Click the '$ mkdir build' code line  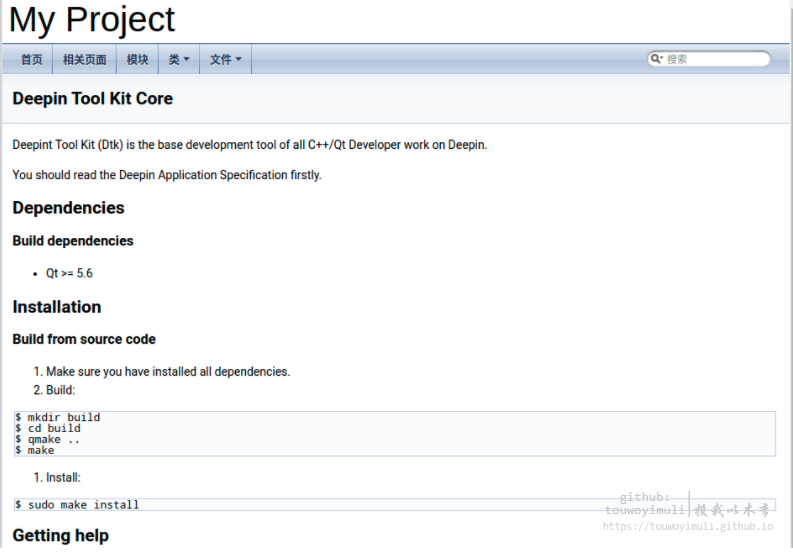click(58, 417)
